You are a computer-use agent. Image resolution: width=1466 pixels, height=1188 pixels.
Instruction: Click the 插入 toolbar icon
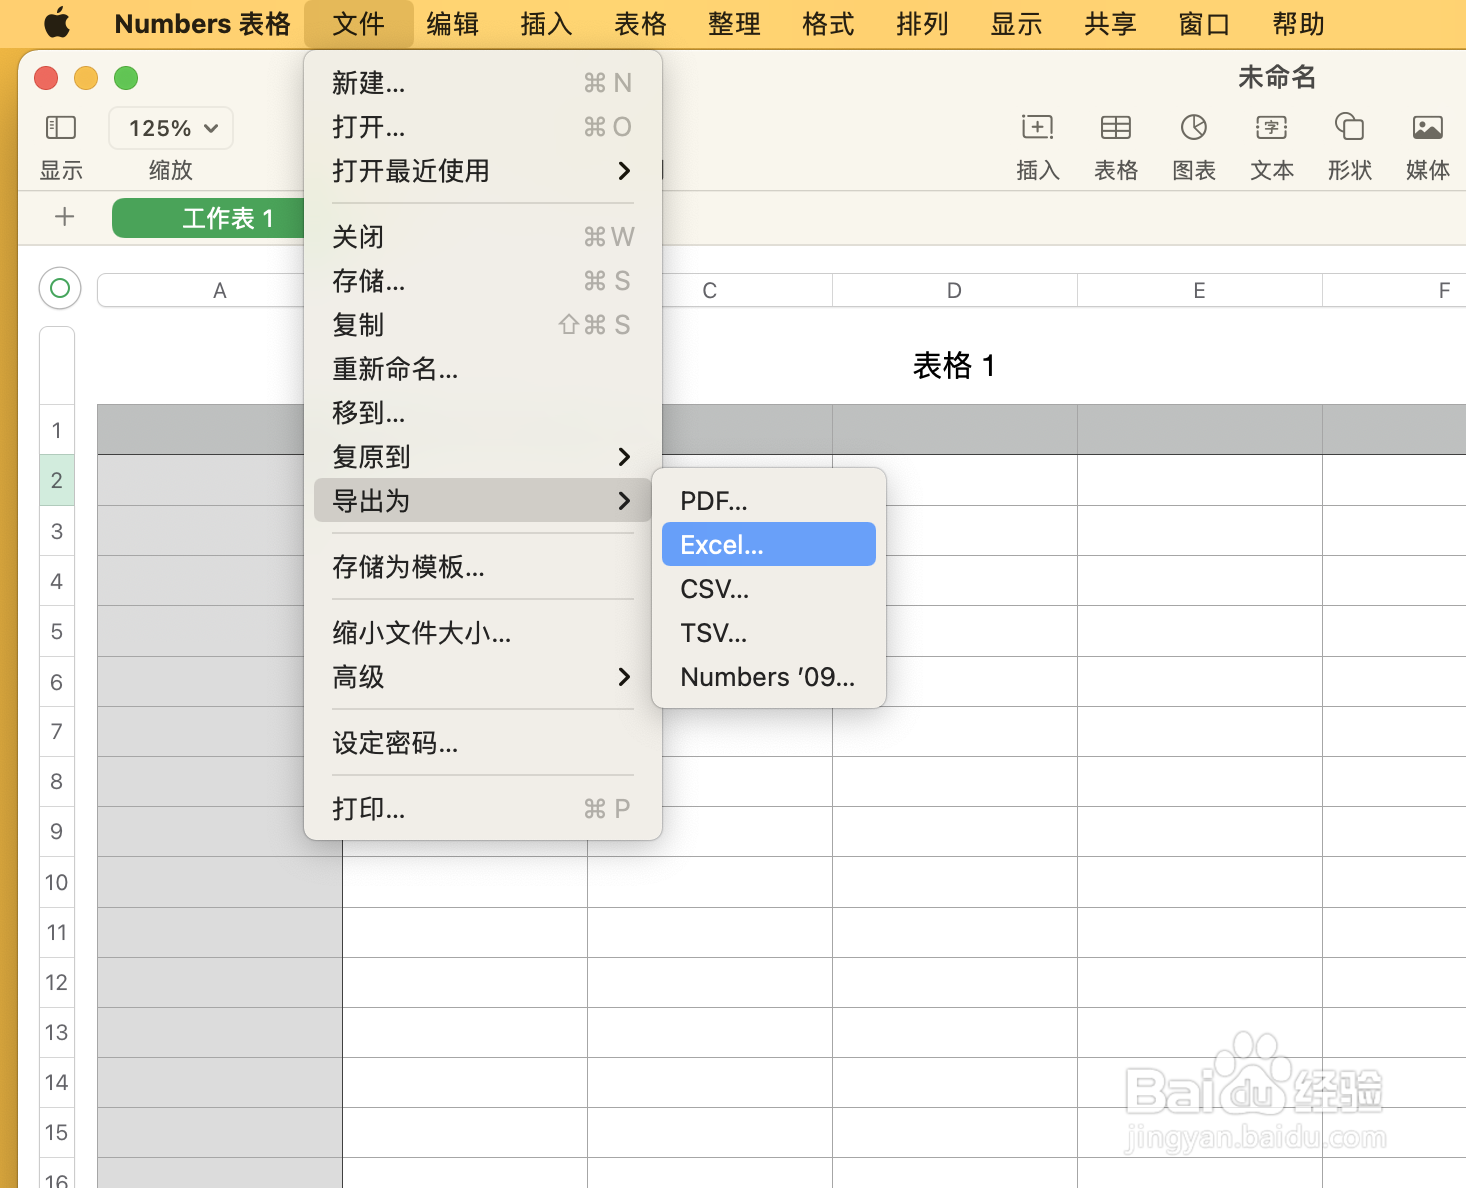coord(1036,145)
